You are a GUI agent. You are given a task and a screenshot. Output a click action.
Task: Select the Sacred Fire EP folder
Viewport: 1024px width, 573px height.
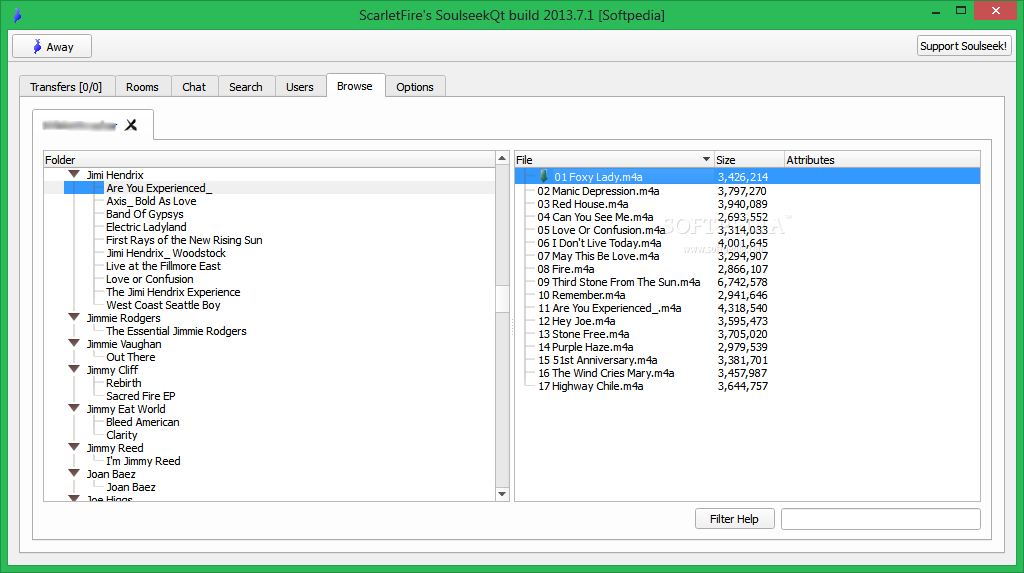click(x=140, y=396)
